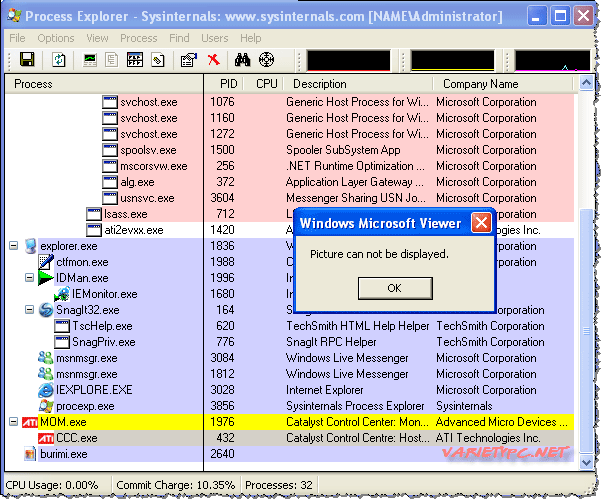The height and width of the screenshot is (499, 601).
Task: Click the scrollbar down arrow
Action: click(x=586, y=462)
